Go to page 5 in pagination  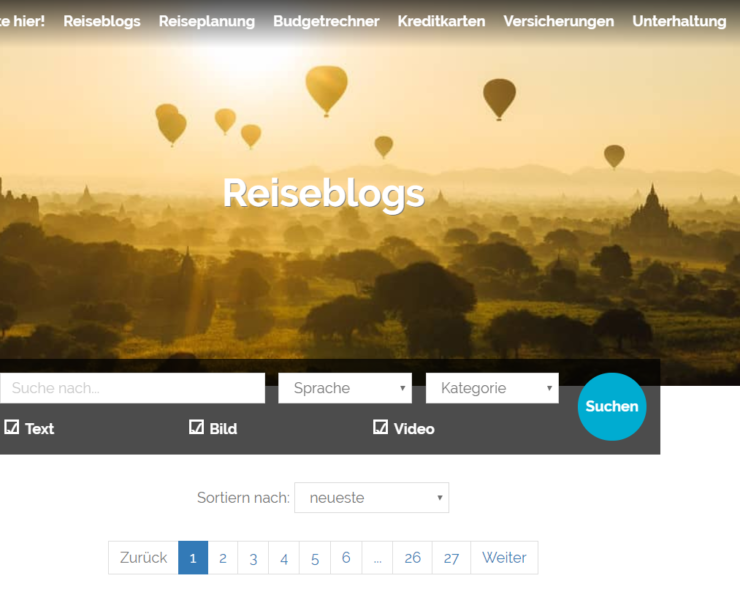315,558
